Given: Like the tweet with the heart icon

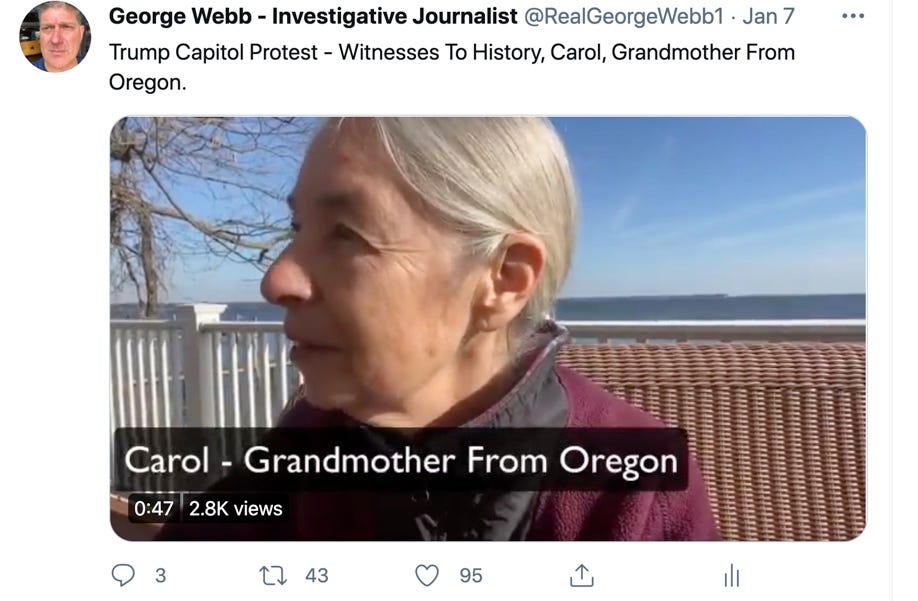Looking at the screenshot, I should pyautogui.click(x=427, y=575).
